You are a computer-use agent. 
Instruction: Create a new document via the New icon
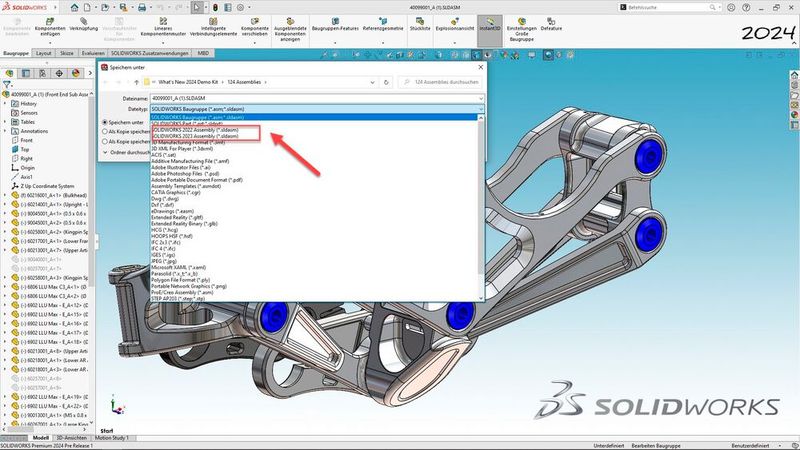[x=87, y=8]
